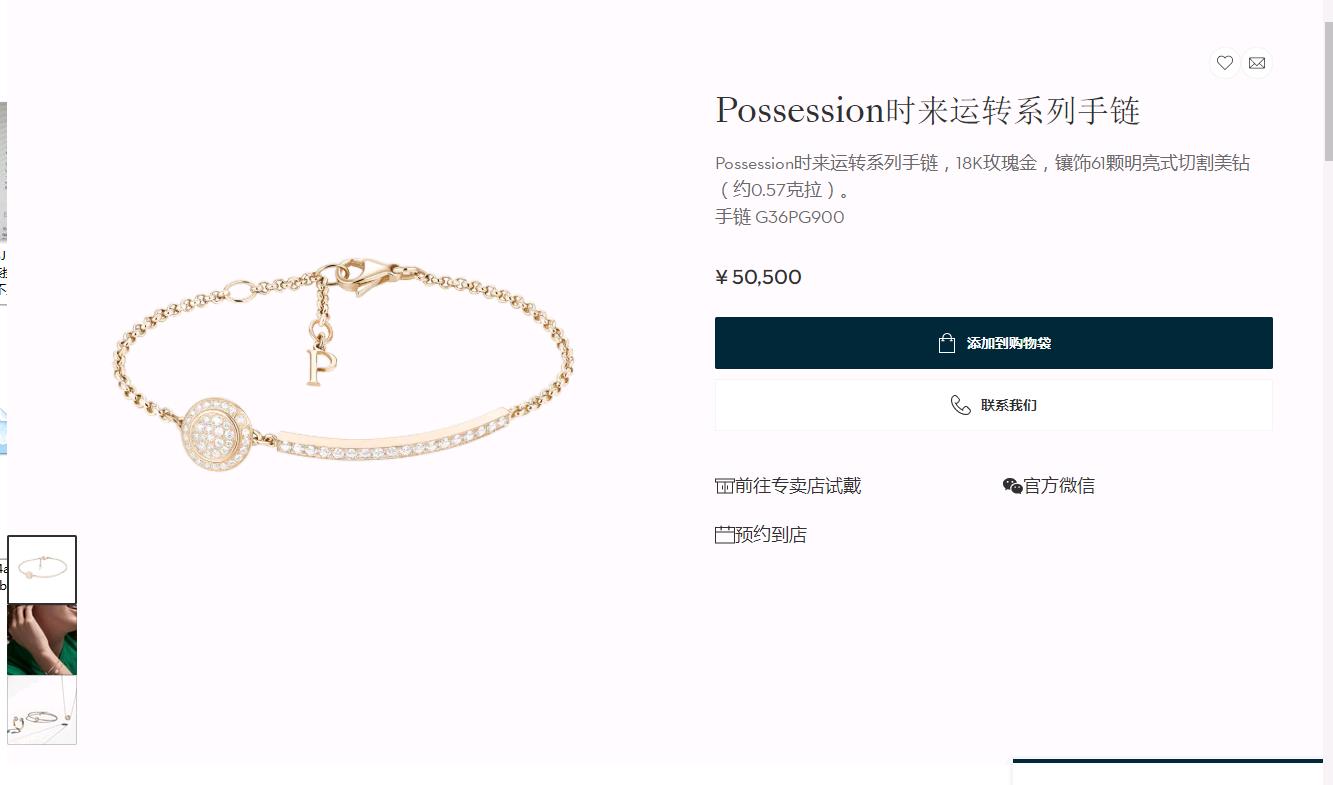Select the first bracelet thumbnail
Viewport: 1333px width, 785px height.
42,570
